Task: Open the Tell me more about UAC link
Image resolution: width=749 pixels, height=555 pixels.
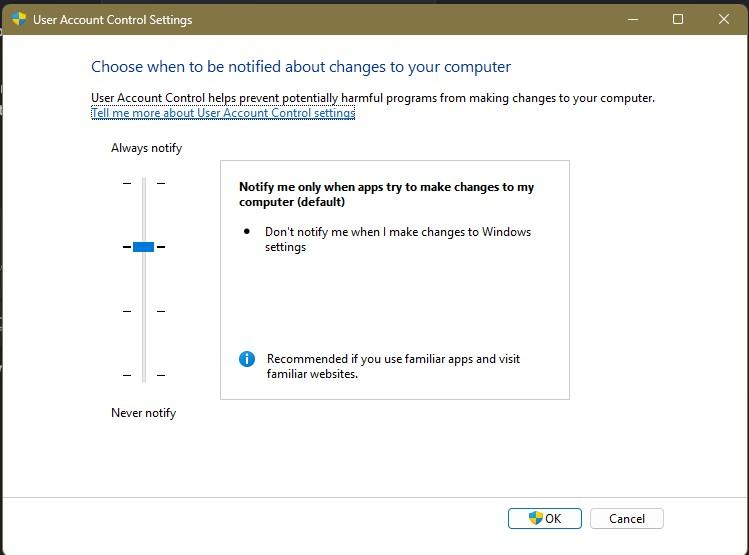Action: coord(223,113)
